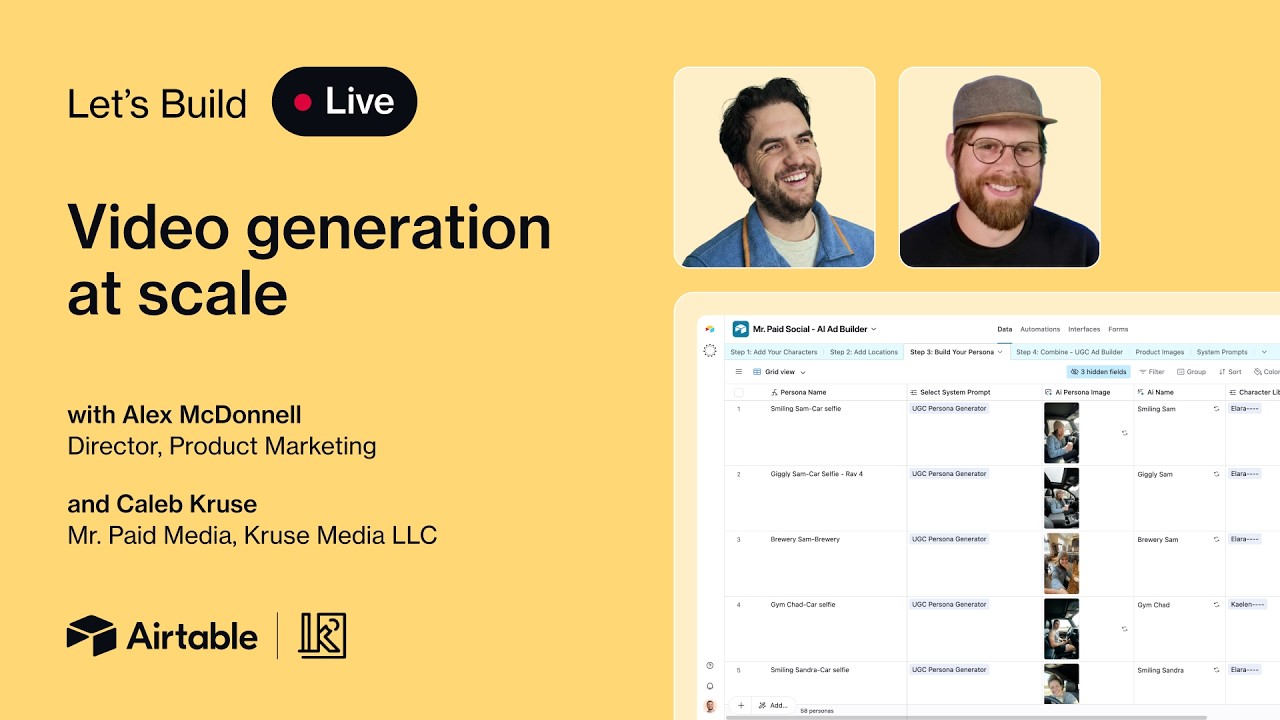The height and width of the screenshot is (720, 1280).
Task: Regenerate AI image for Smiling Sam-Car selfie
Action: (1125, 433)
